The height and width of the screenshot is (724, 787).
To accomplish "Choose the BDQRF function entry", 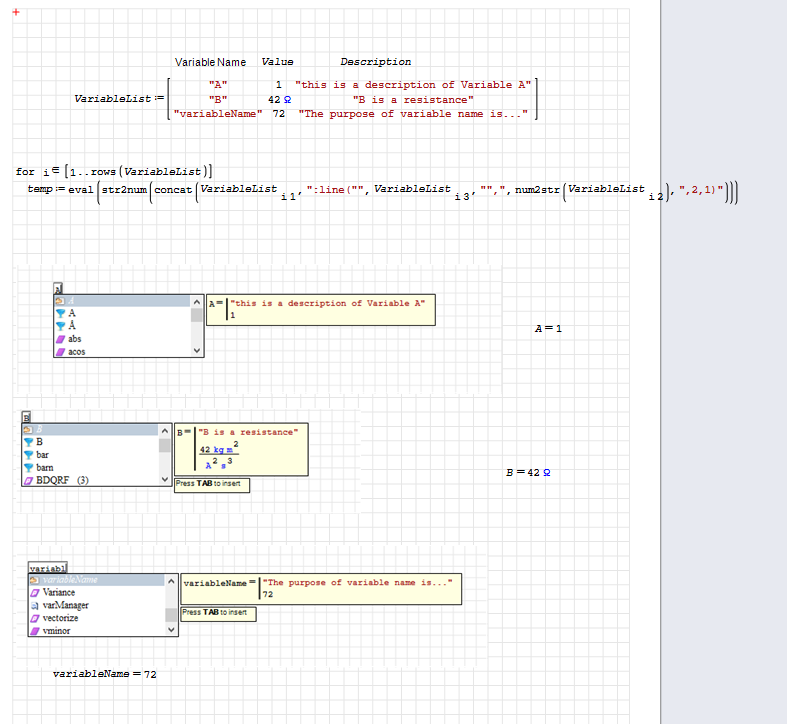I will pos(56,480).
